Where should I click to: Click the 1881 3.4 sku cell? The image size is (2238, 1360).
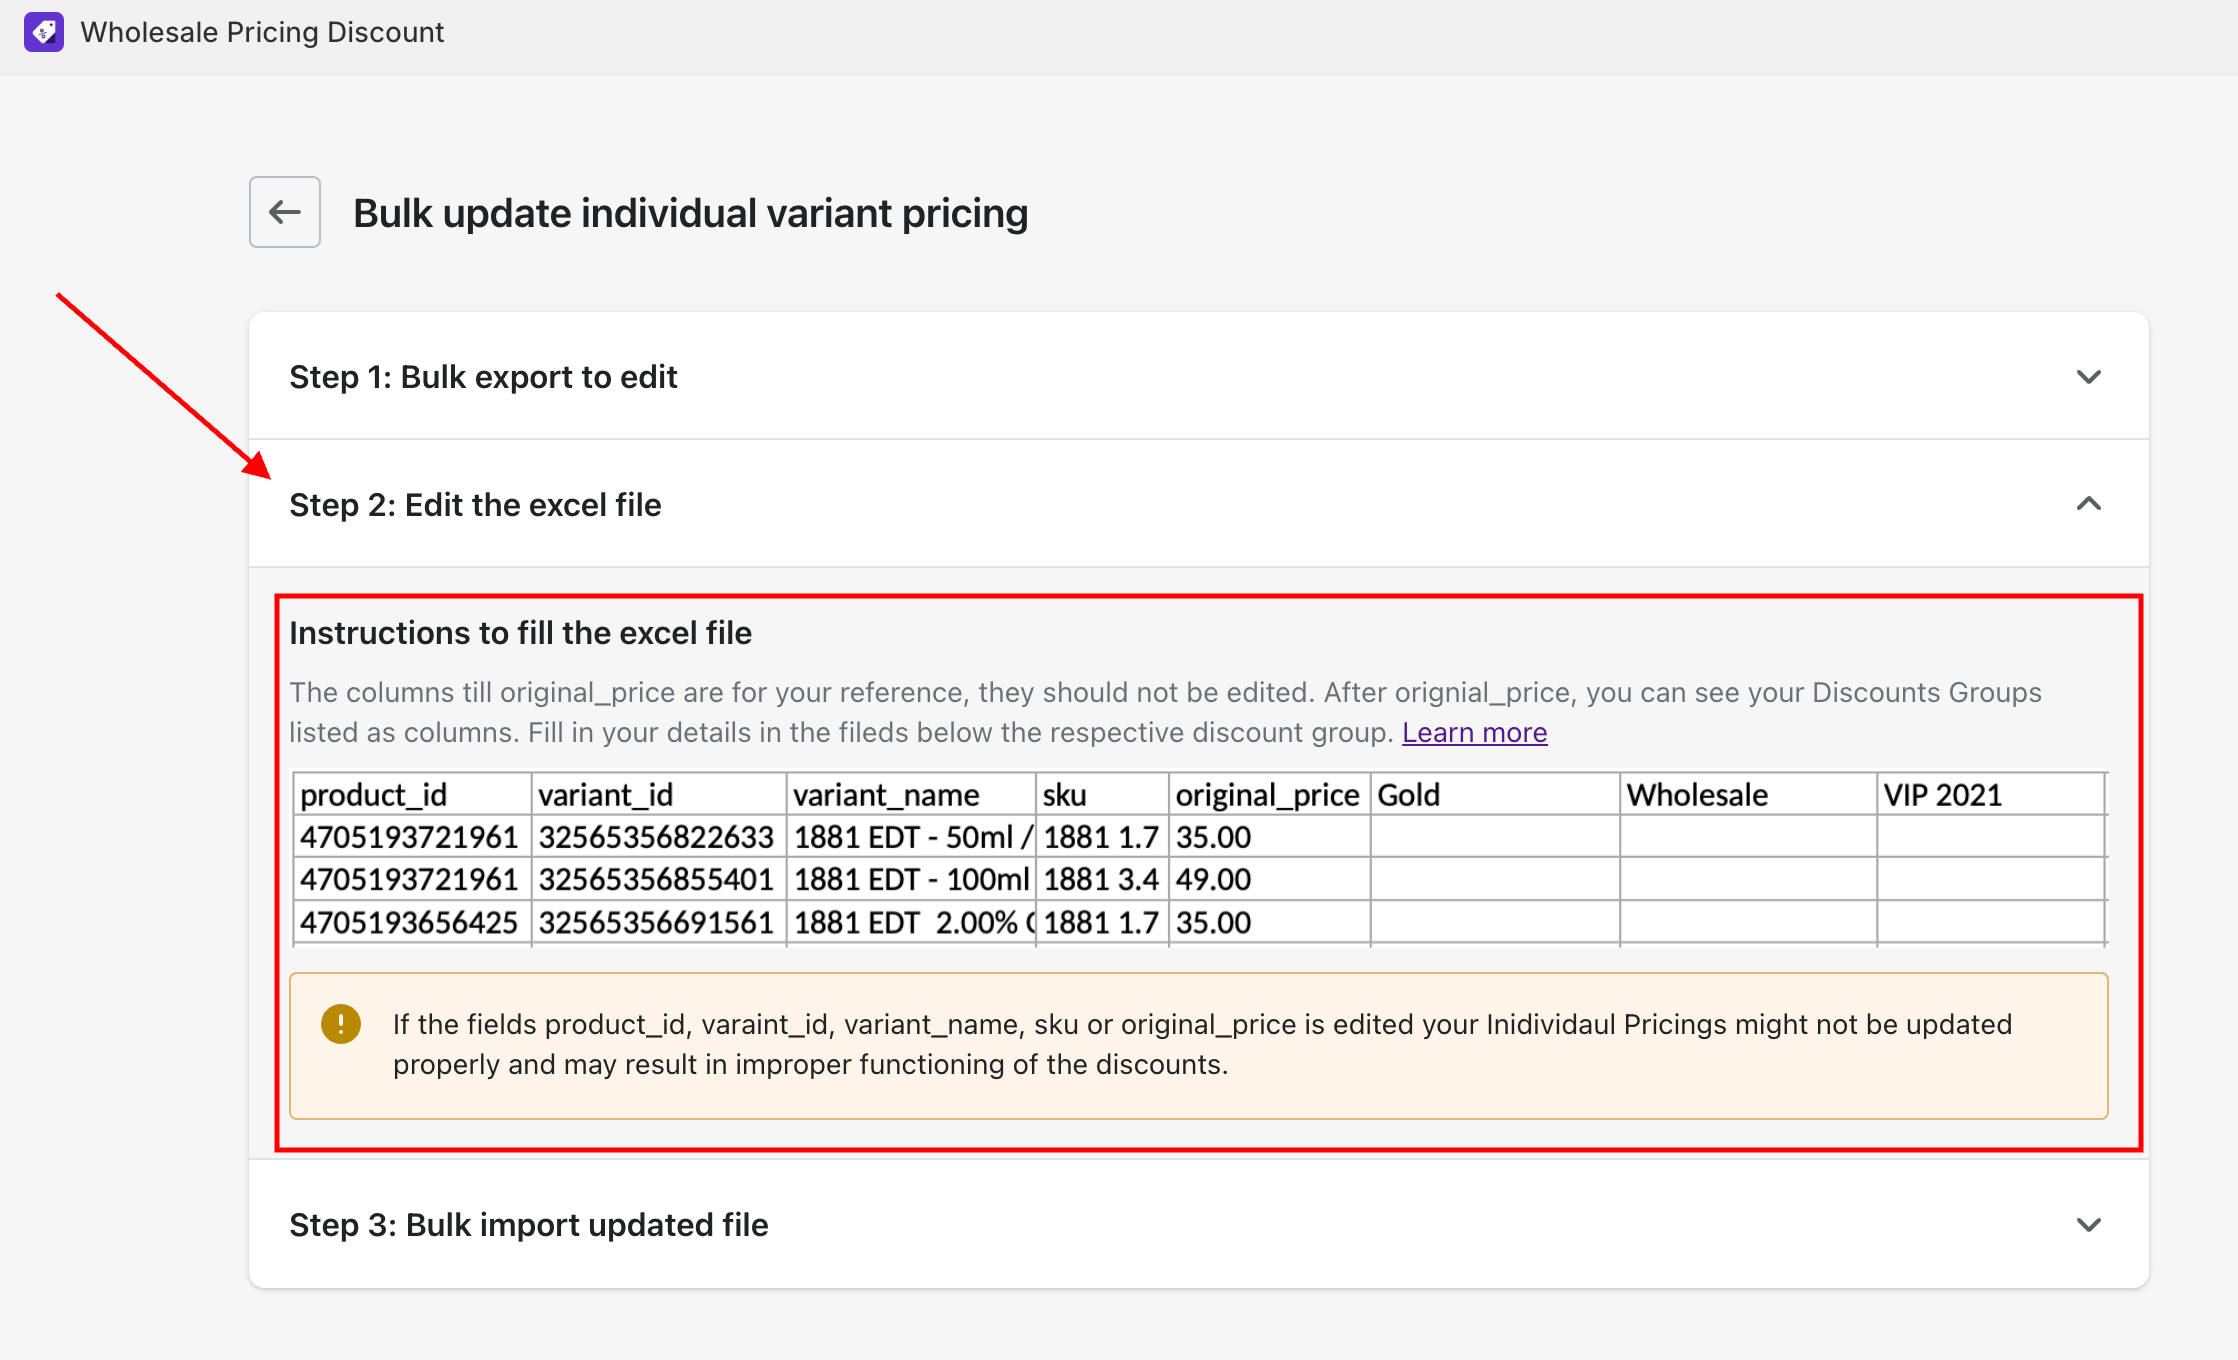pyautogui.click(x=1102, y=879)
